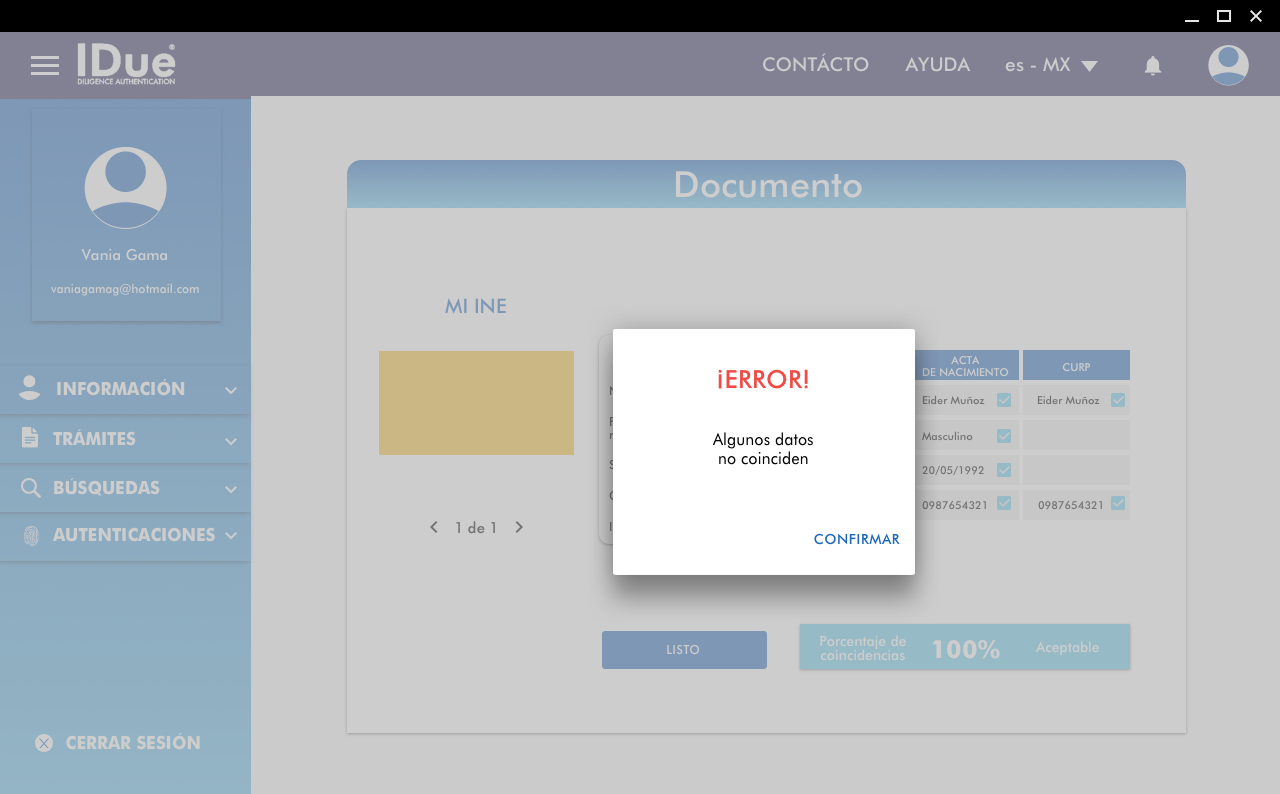
Task: Open the hamburger menu icon
Action: [x=45, y=65]
